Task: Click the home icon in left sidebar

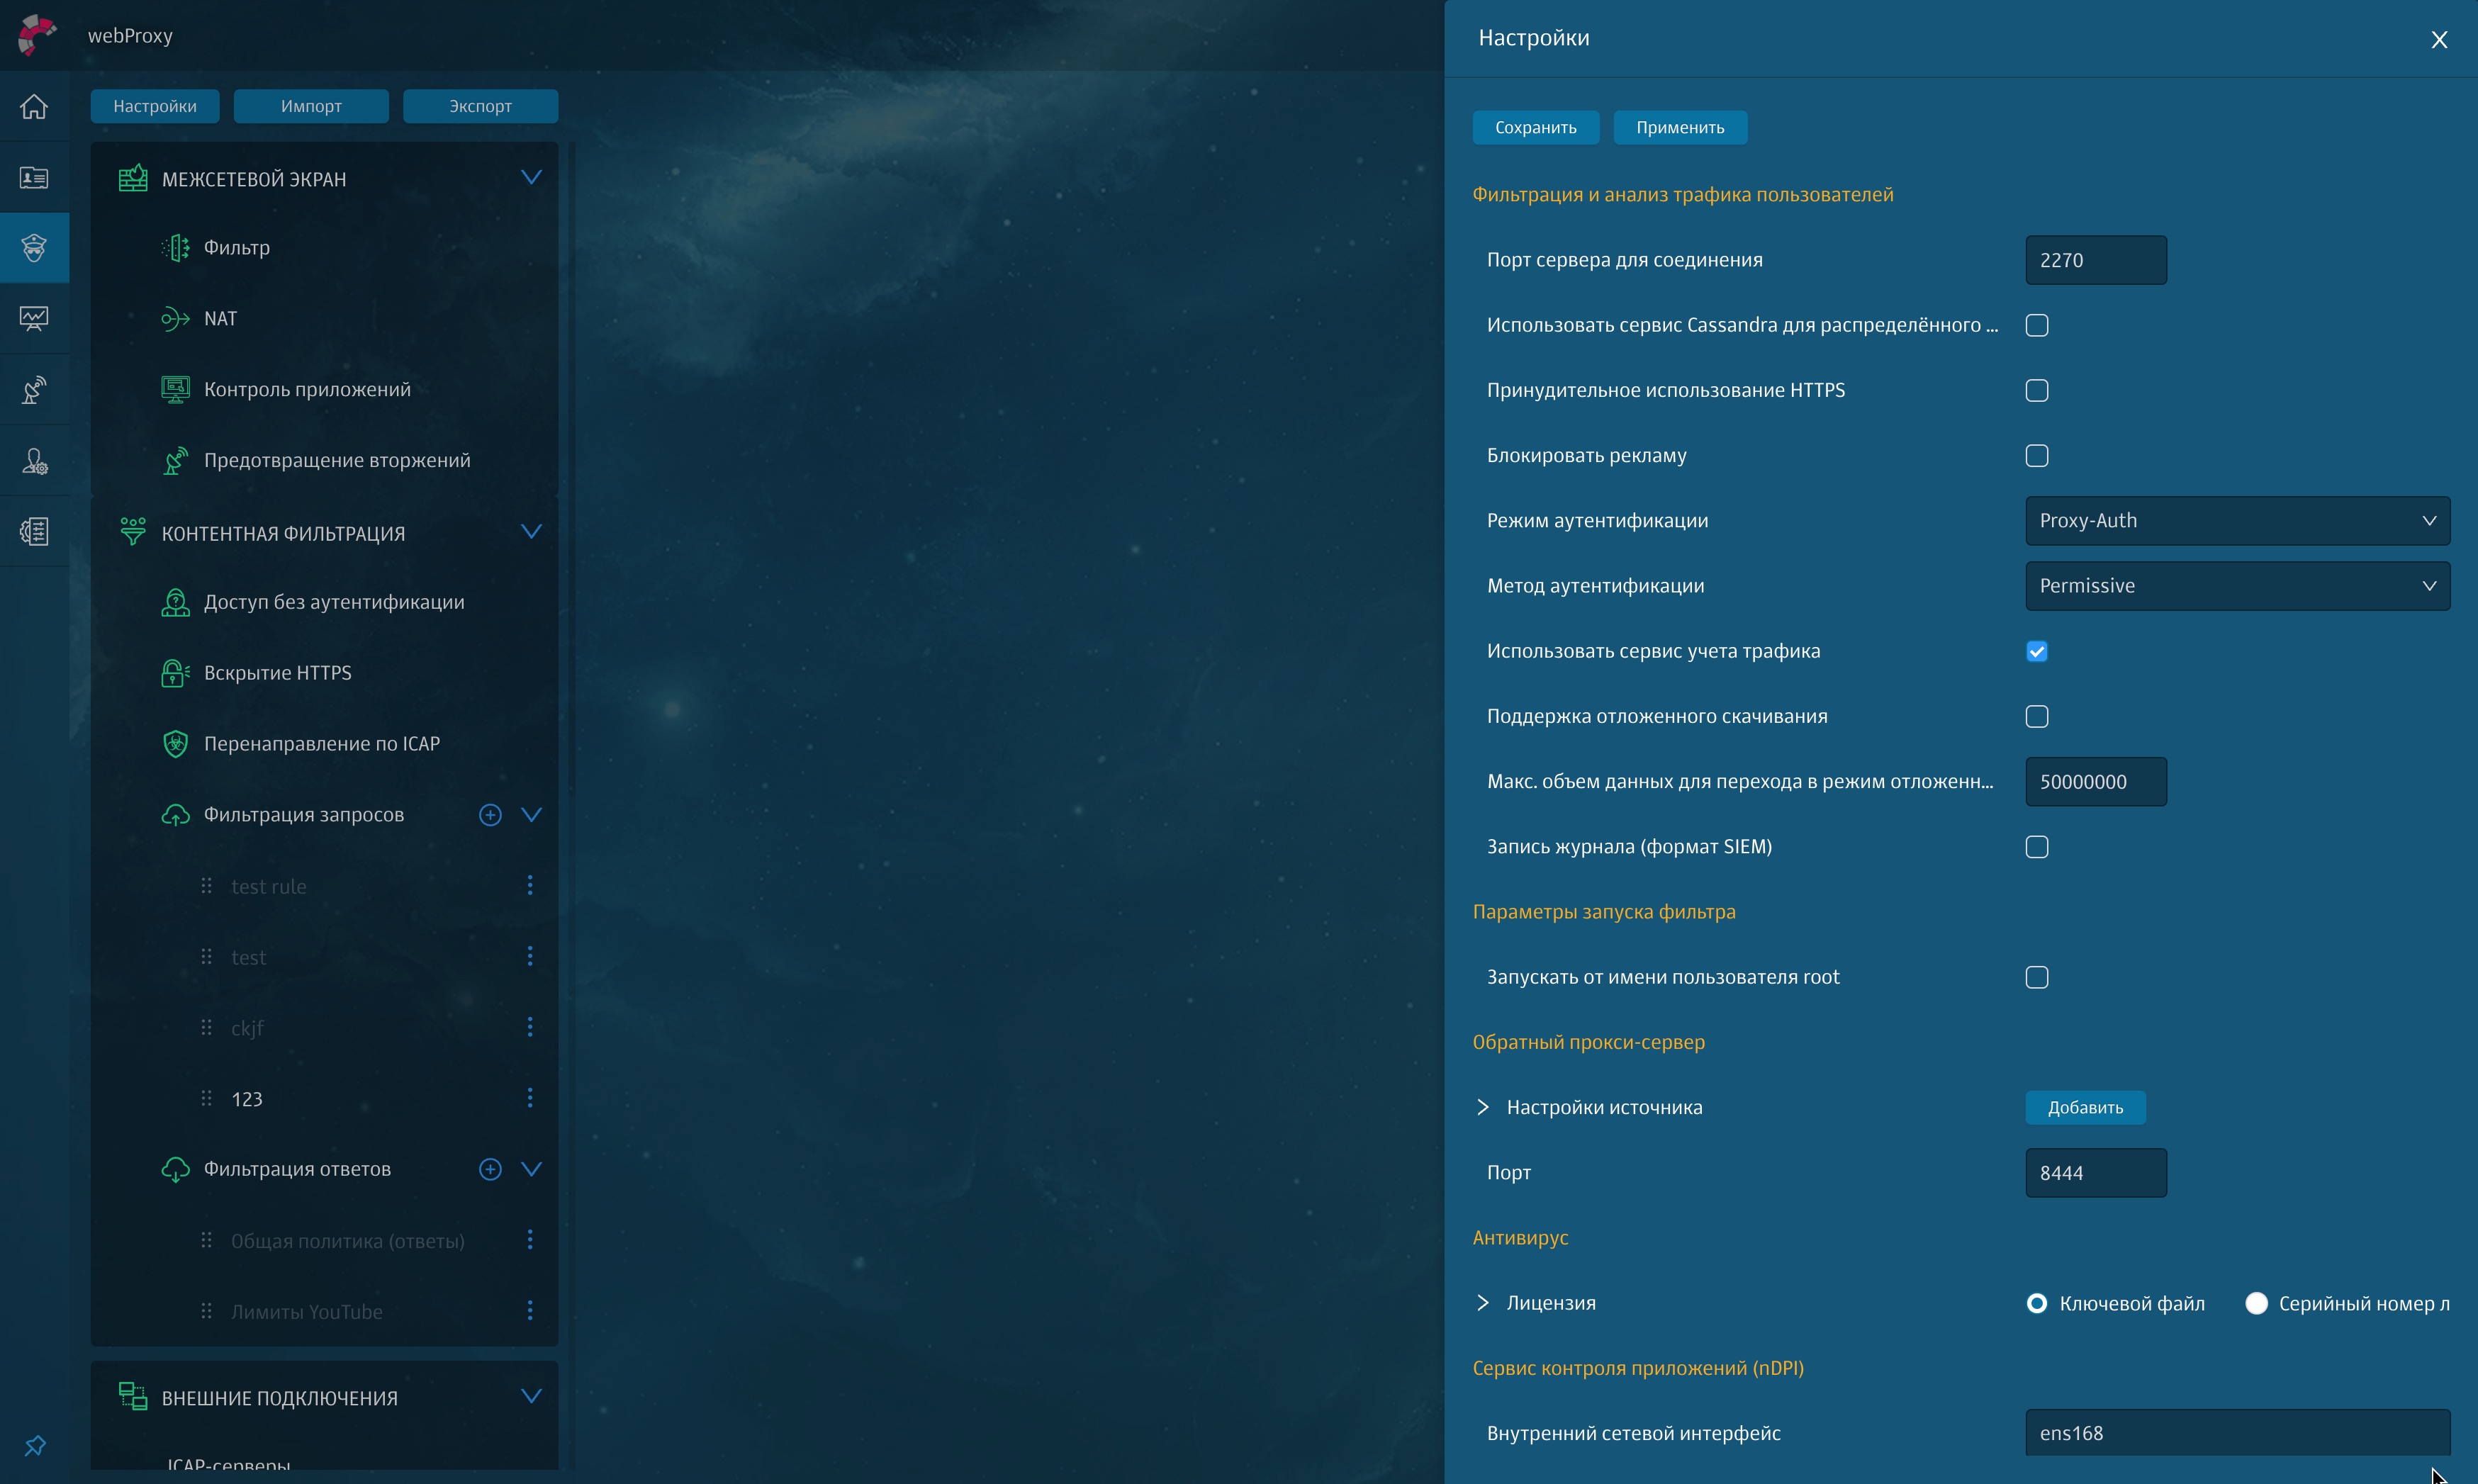Action: coord(34,106)
